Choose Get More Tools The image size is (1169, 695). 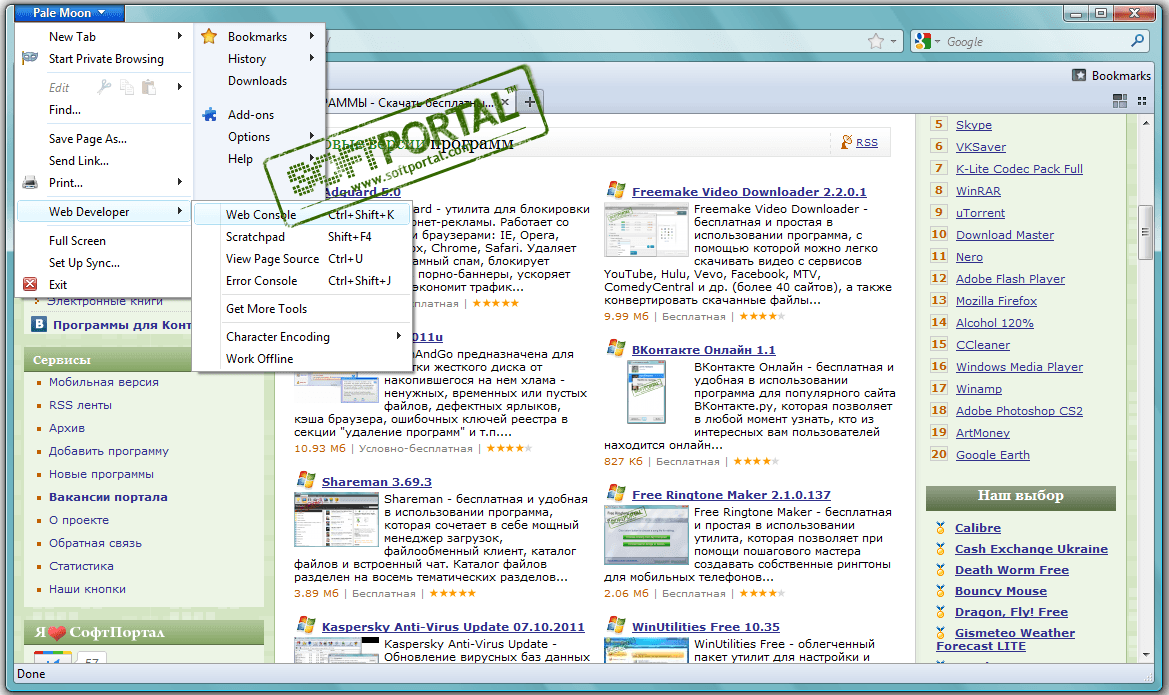coord(302,309)
